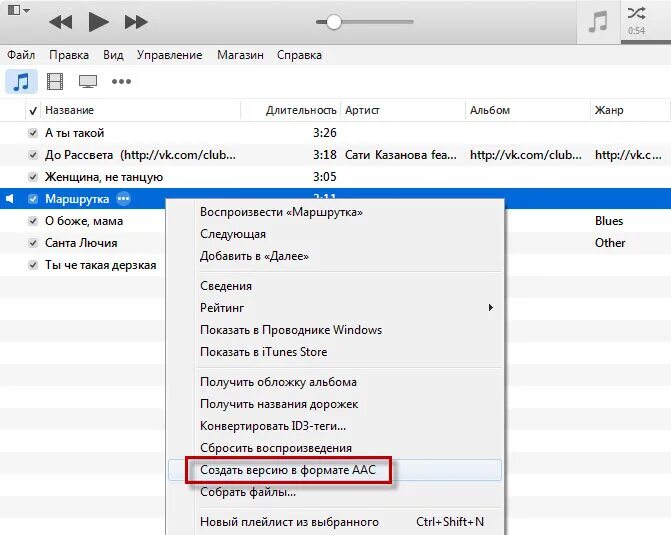The width and height of the screenshot is (671, 535).
Task: Open the Movies library film icon
Action: coord(55,81)
